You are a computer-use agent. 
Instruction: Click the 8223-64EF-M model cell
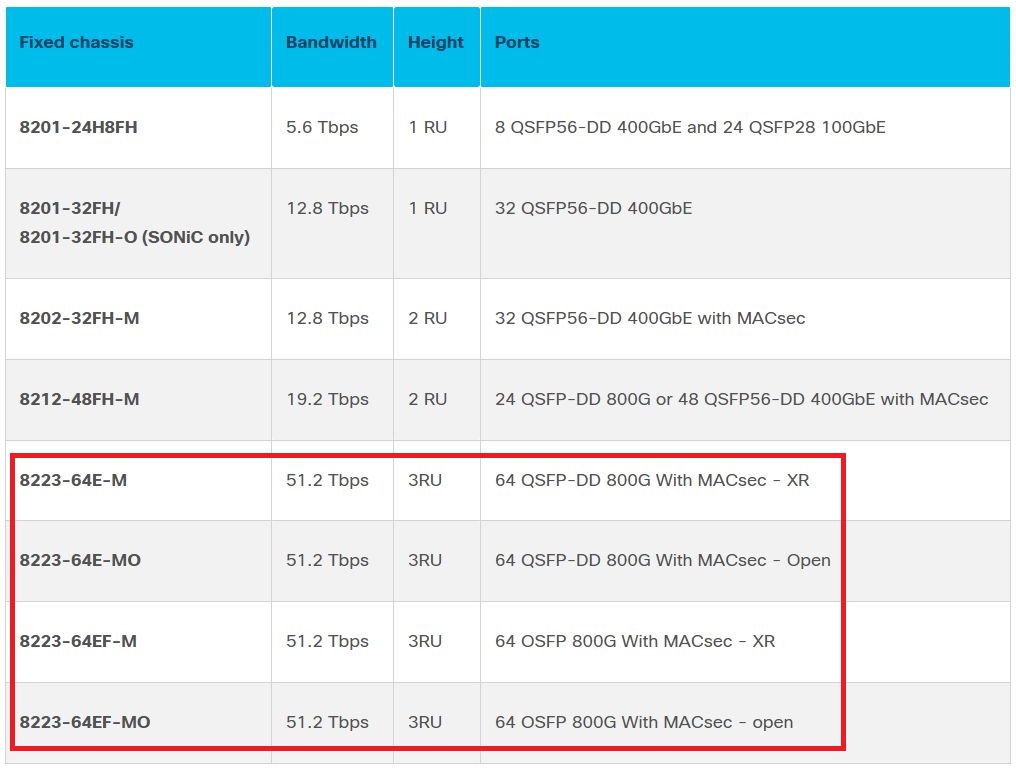(x=78, y=642)
